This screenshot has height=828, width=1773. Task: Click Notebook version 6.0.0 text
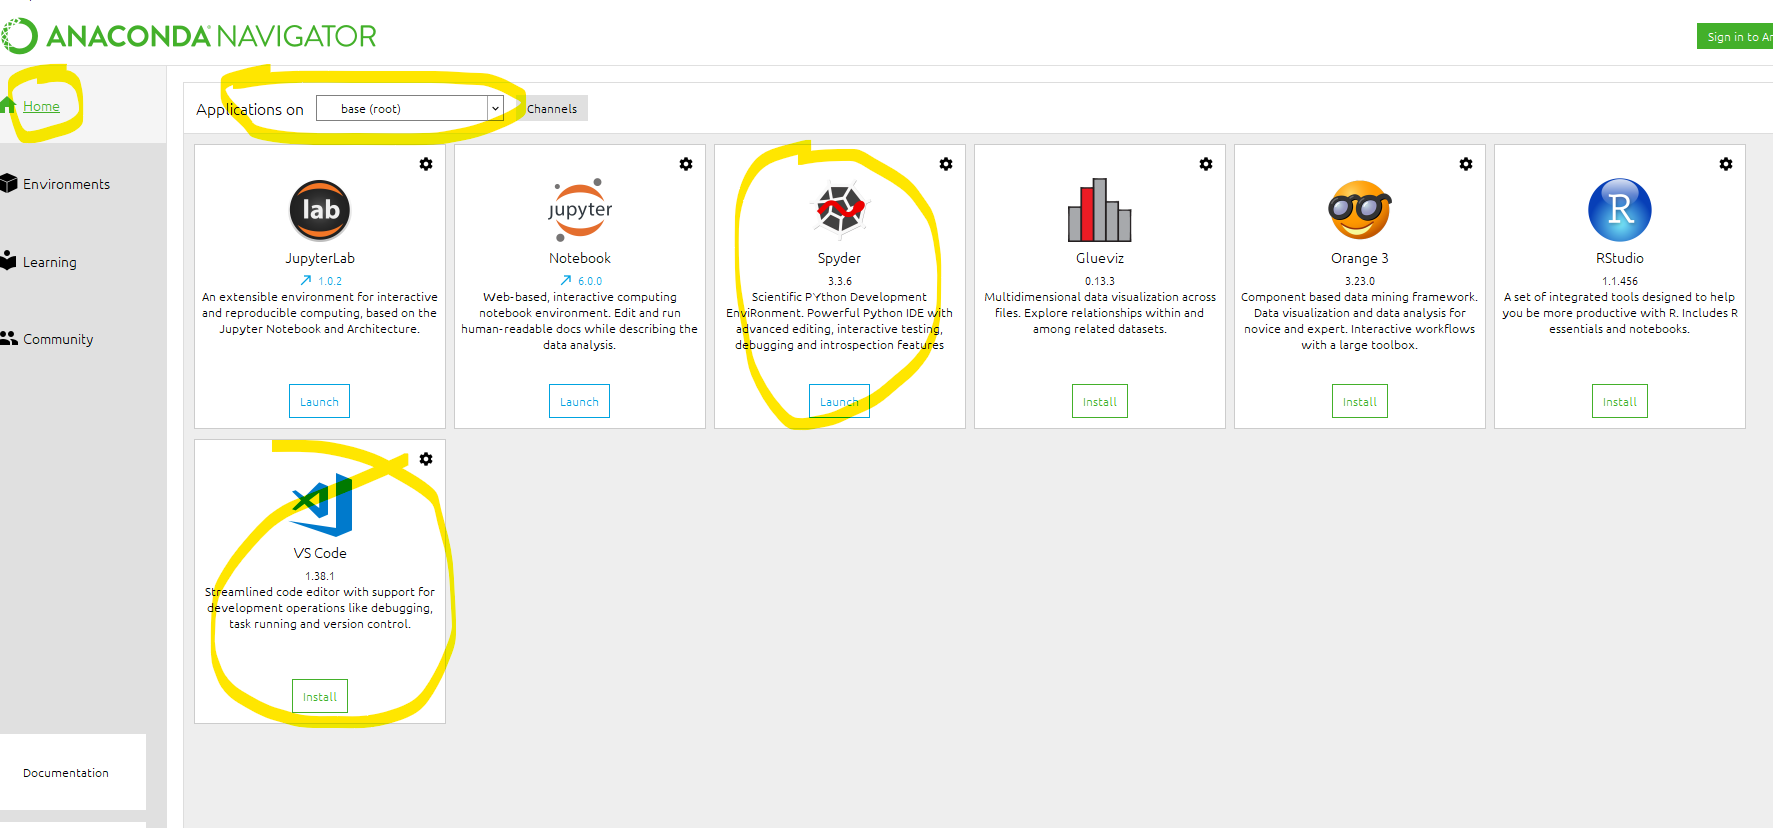coord(590,282)
